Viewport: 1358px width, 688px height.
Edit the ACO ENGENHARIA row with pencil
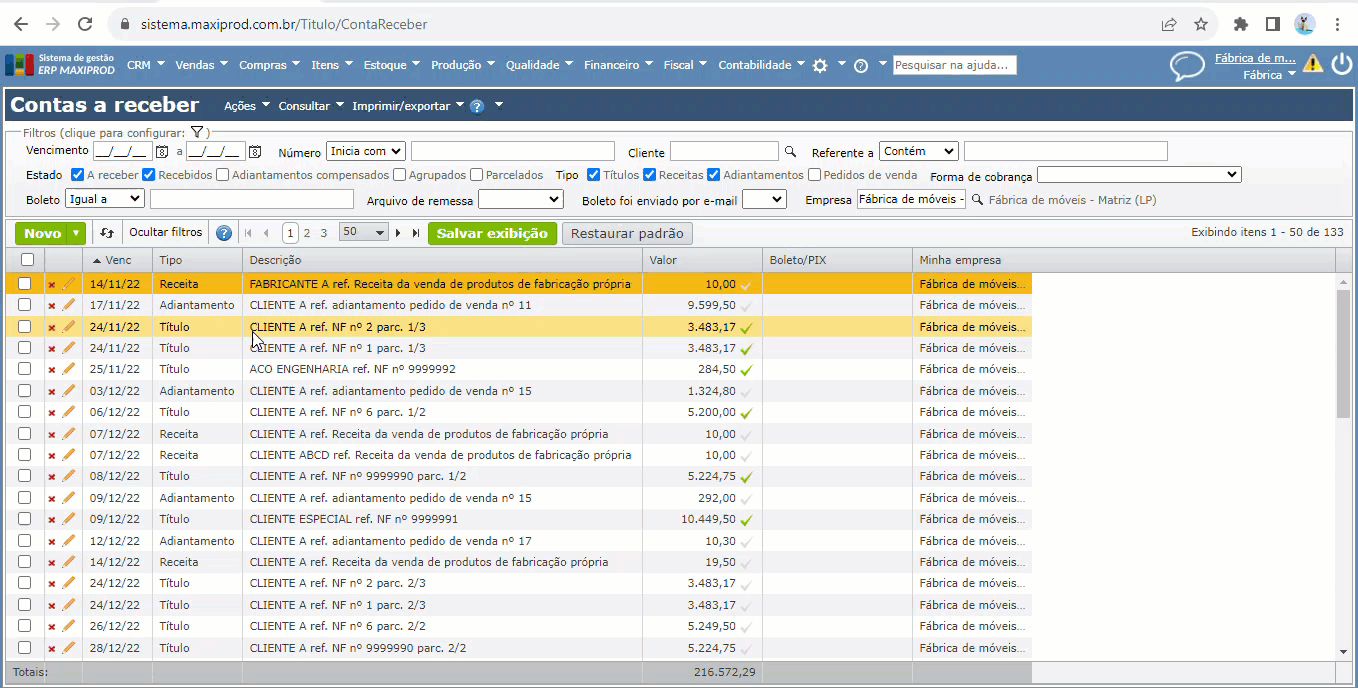[69, 369]
